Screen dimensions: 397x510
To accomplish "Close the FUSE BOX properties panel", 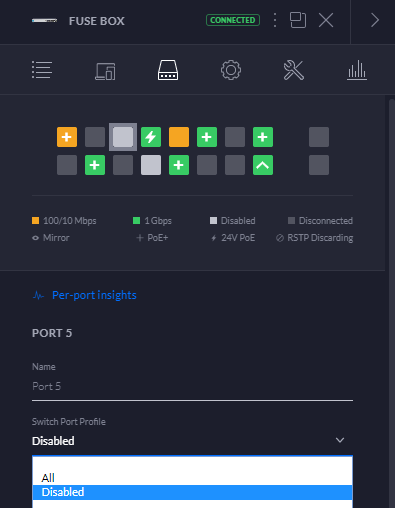I will click(x=326, y=20).
